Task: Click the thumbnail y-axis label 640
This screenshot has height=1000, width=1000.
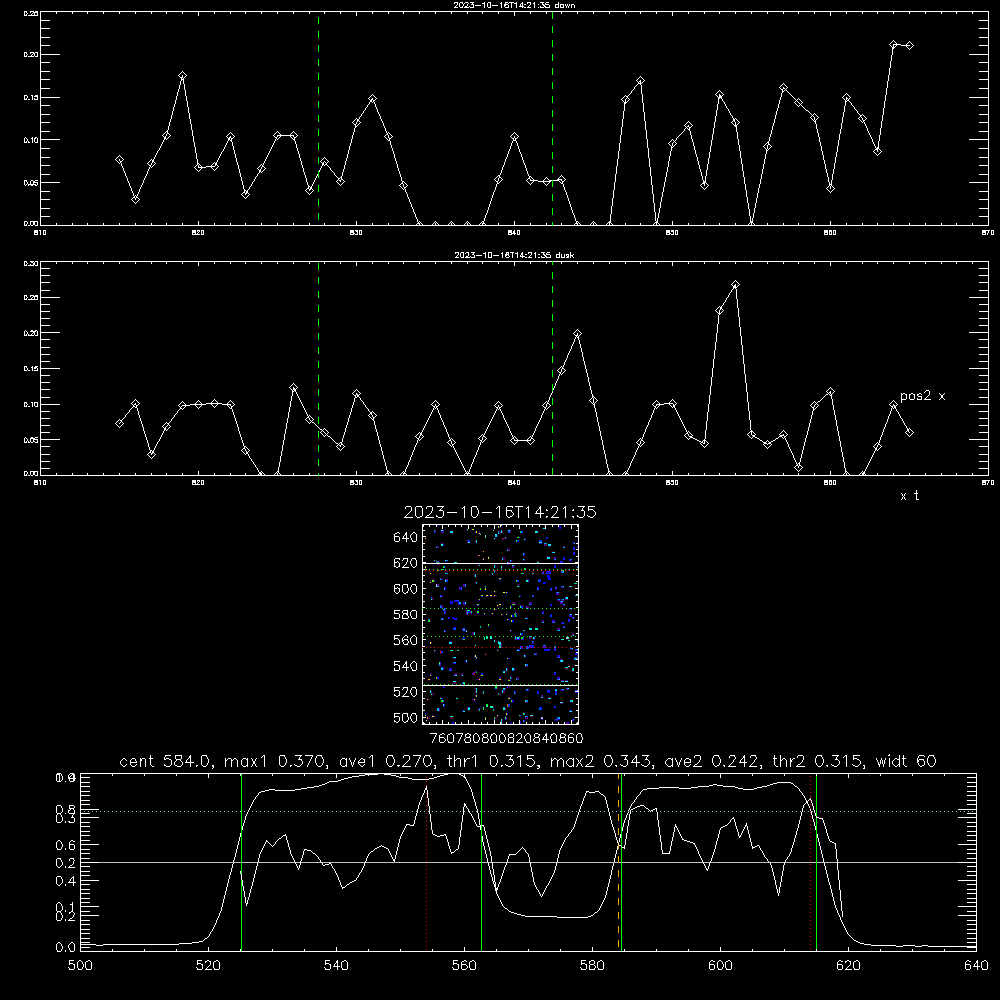Action: [x=406, y=538]
